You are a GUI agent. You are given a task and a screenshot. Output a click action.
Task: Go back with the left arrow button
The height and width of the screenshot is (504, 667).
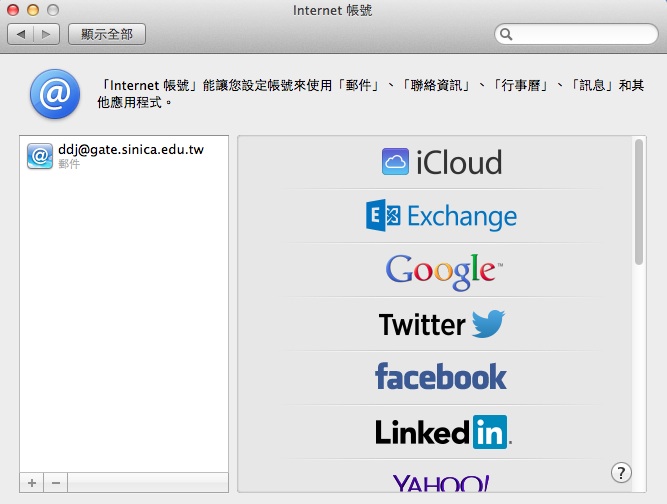21,34
